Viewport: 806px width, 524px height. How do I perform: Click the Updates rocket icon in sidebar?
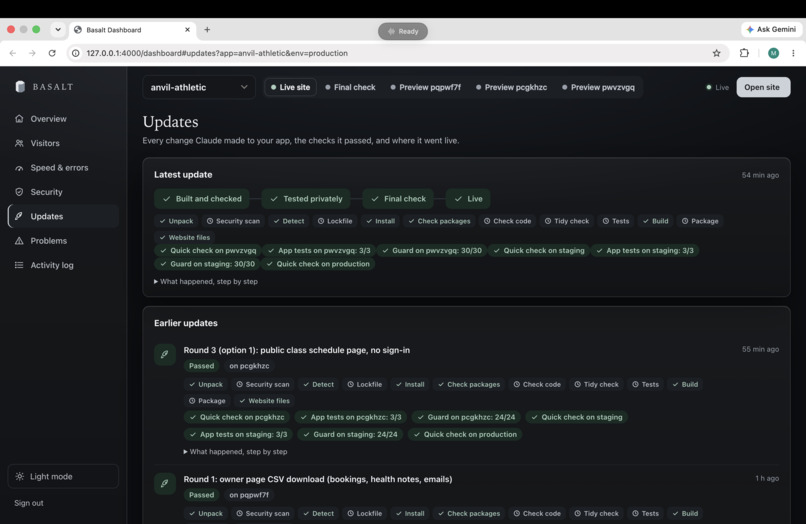coord(19,216)
